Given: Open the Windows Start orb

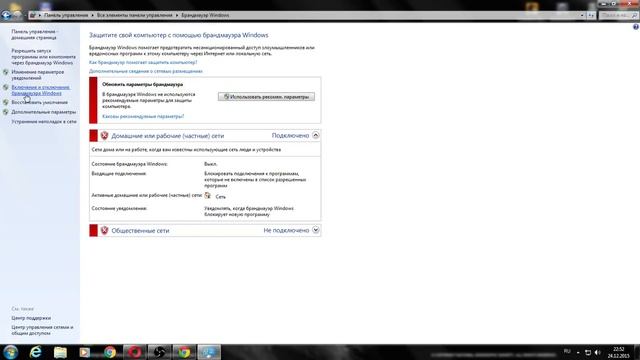Looking at the screenshot, I should pyautogui.click(x=10, y=352).
